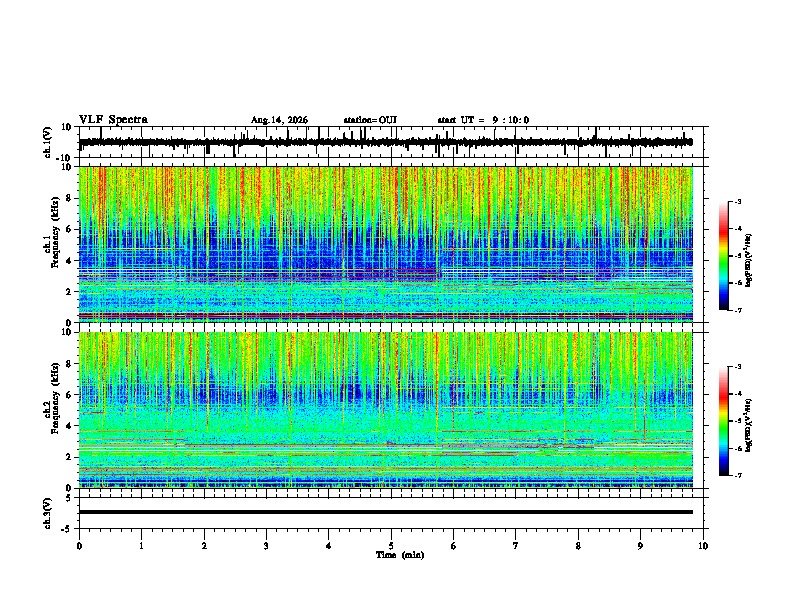
Task: Click the ch.1 spectrogram '6' kHz tick label
Action: pyautogui.click(x=69, y=230)
